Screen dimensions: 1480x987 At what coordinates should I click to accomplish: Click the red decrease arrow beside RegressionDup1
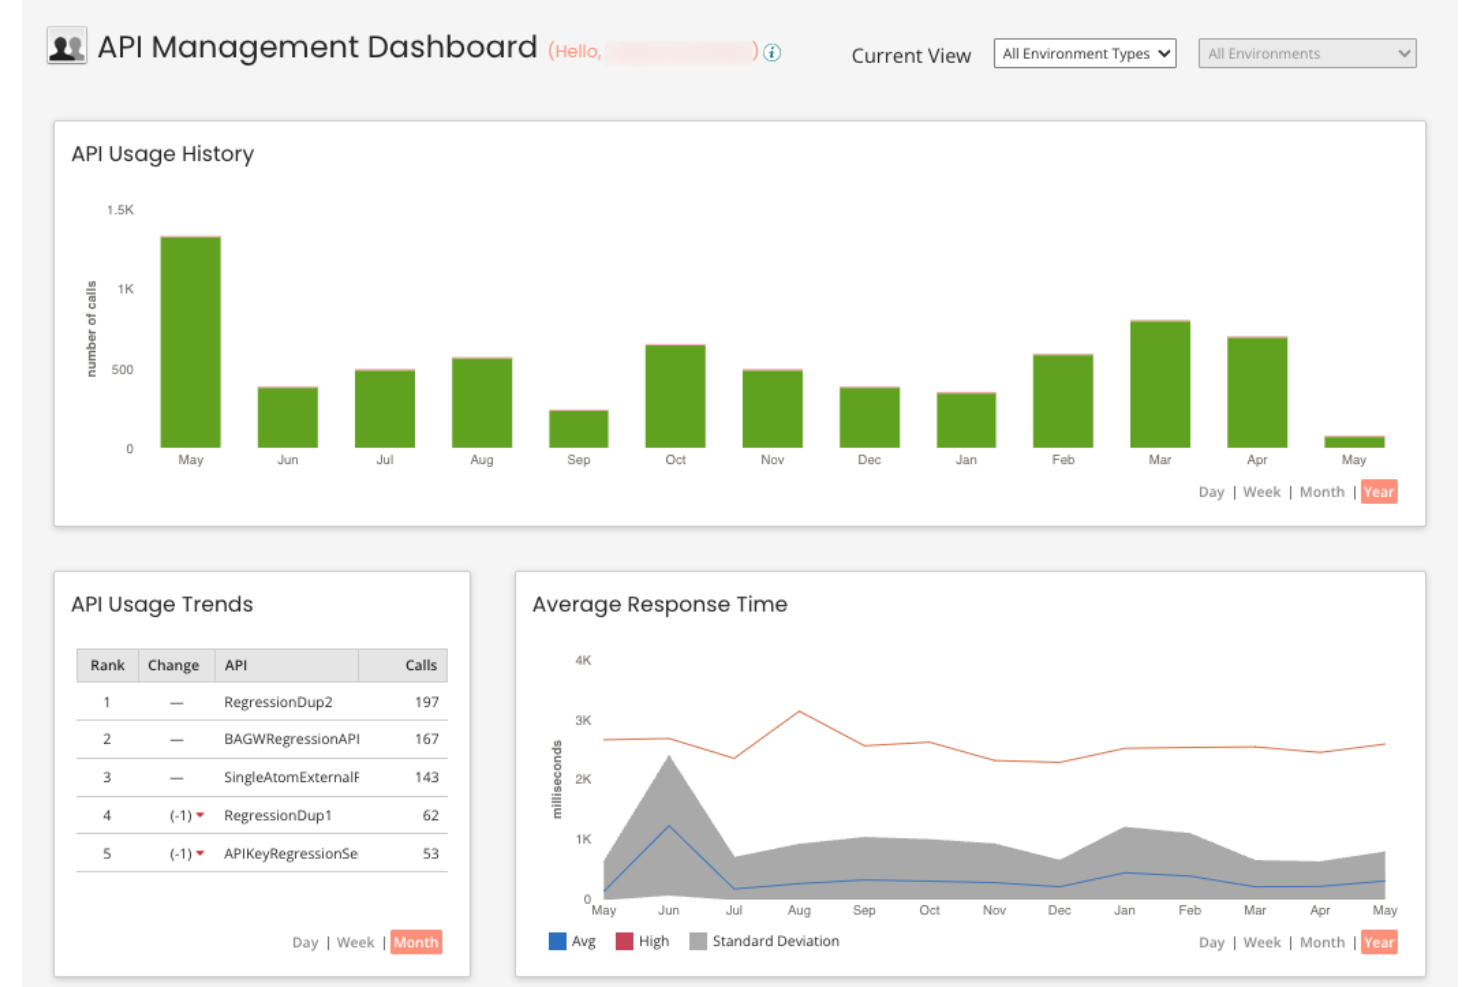pos(201,815)
